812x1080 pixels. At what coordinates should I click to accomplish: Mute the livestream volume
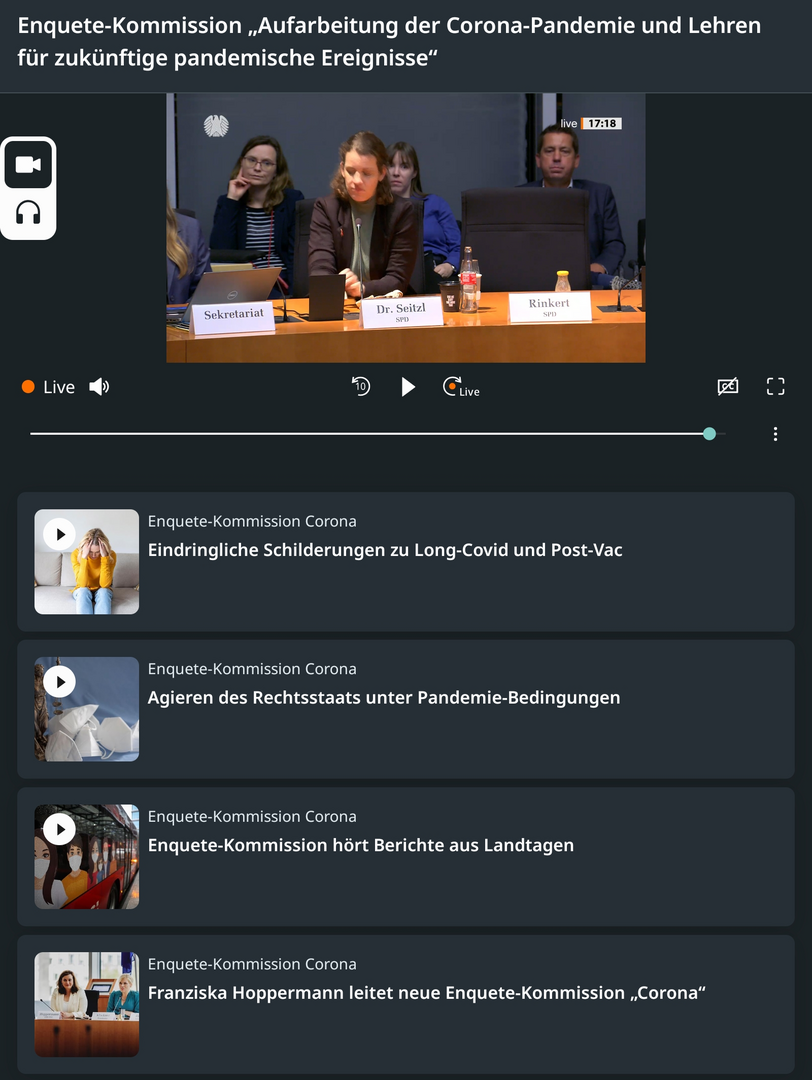99,387
